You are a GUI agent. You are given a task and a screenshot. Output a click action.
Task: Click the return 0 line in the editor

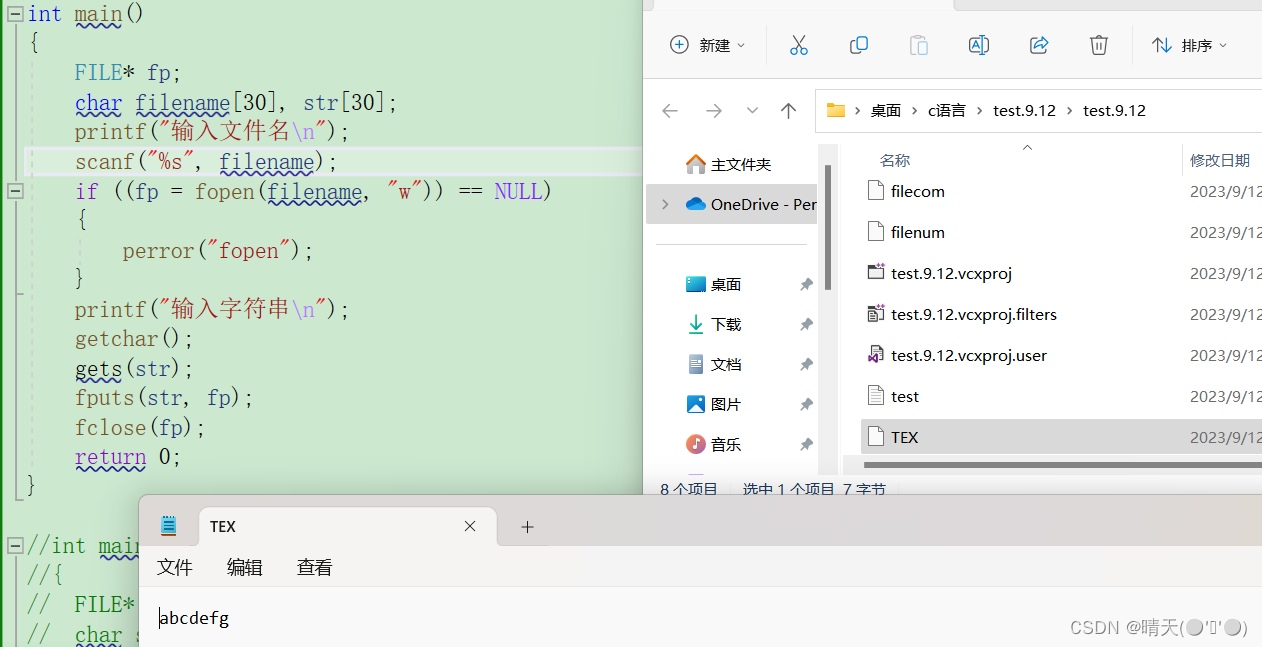(x=128, y=457)
